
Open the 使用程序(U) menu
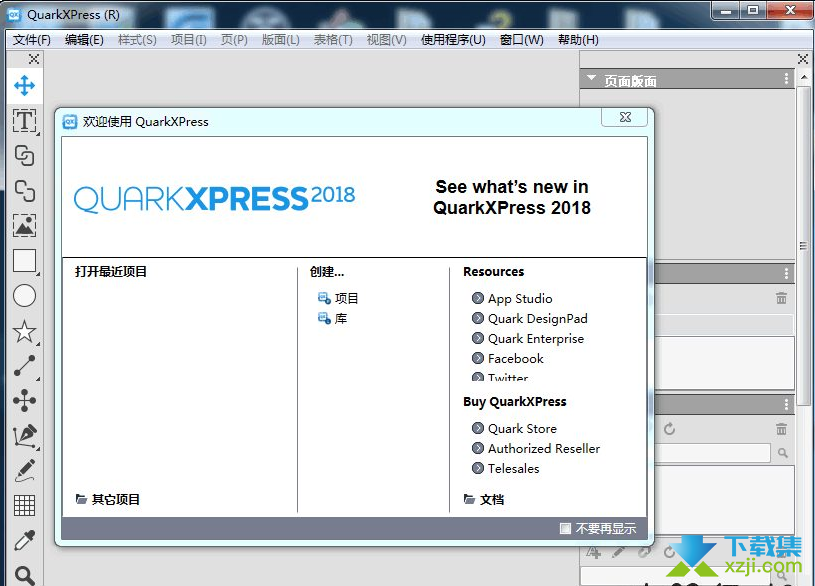coord(453,40)
